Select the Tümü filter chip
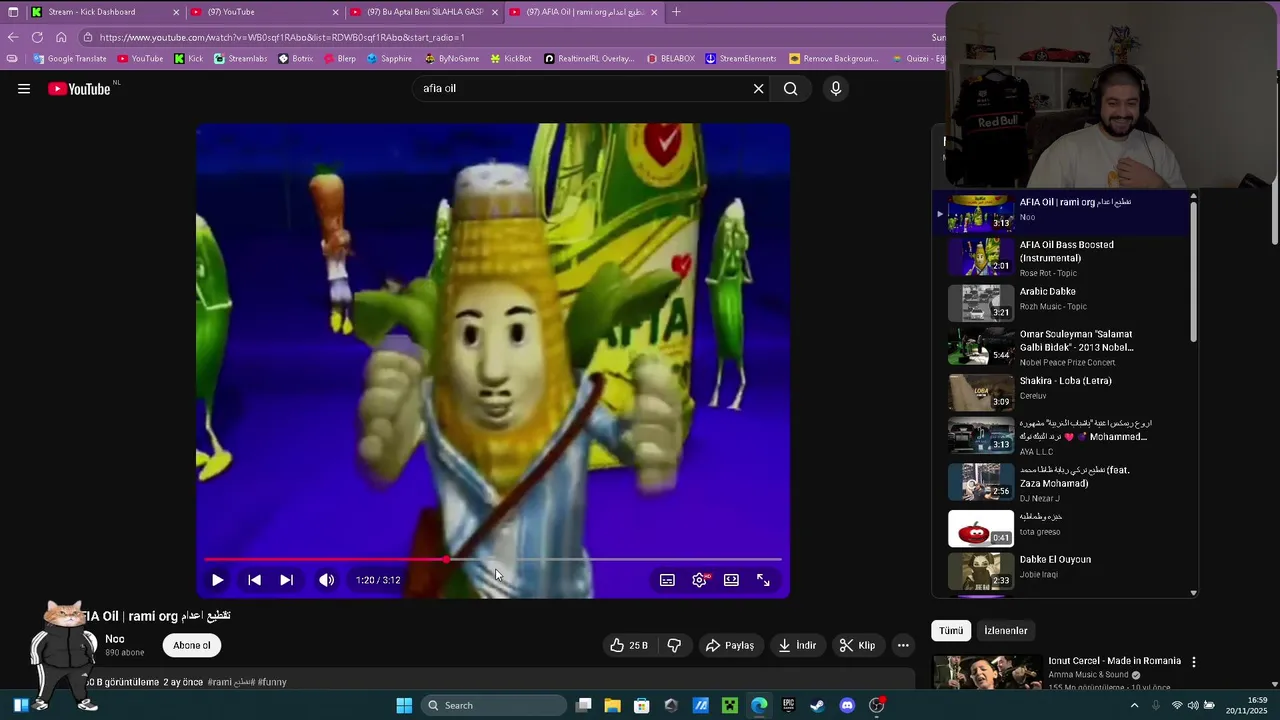 [x=951, y=631]
